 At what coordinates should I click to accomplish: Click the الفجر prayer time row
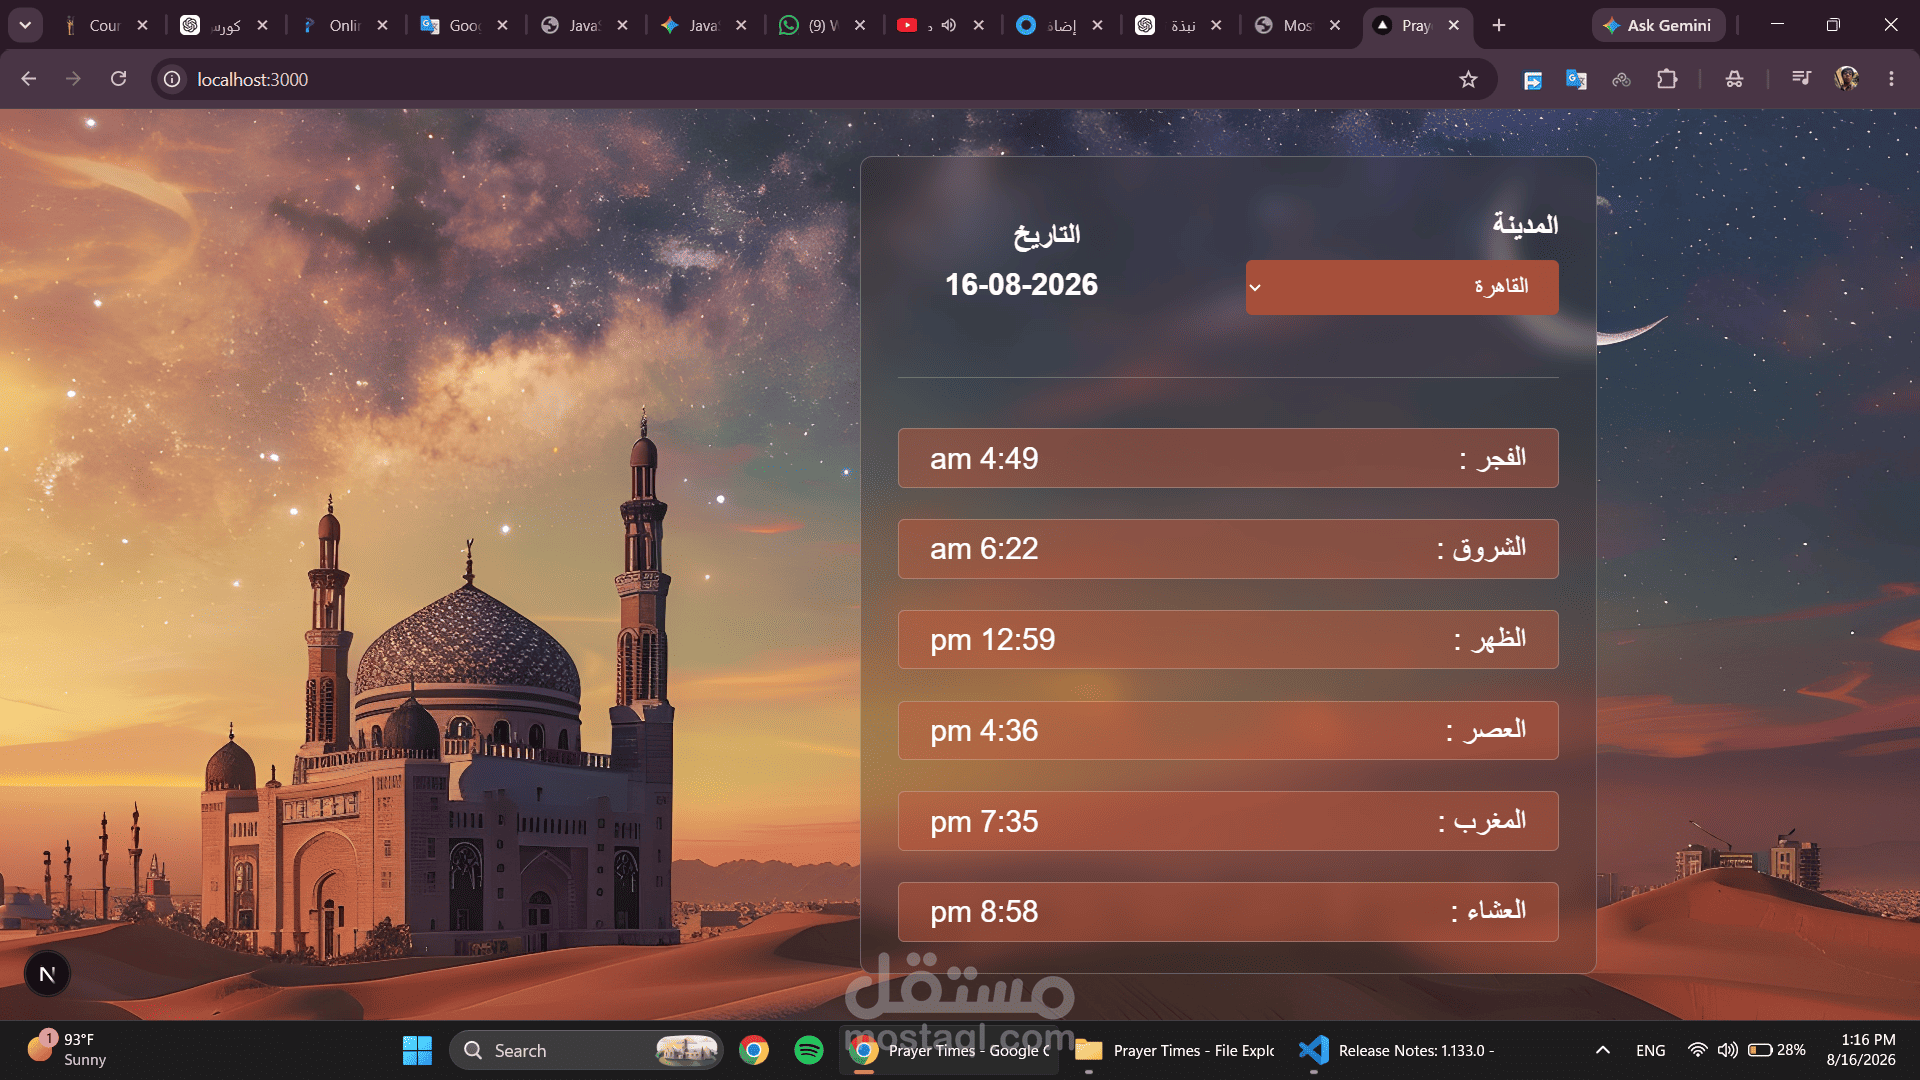(1228, 458)
